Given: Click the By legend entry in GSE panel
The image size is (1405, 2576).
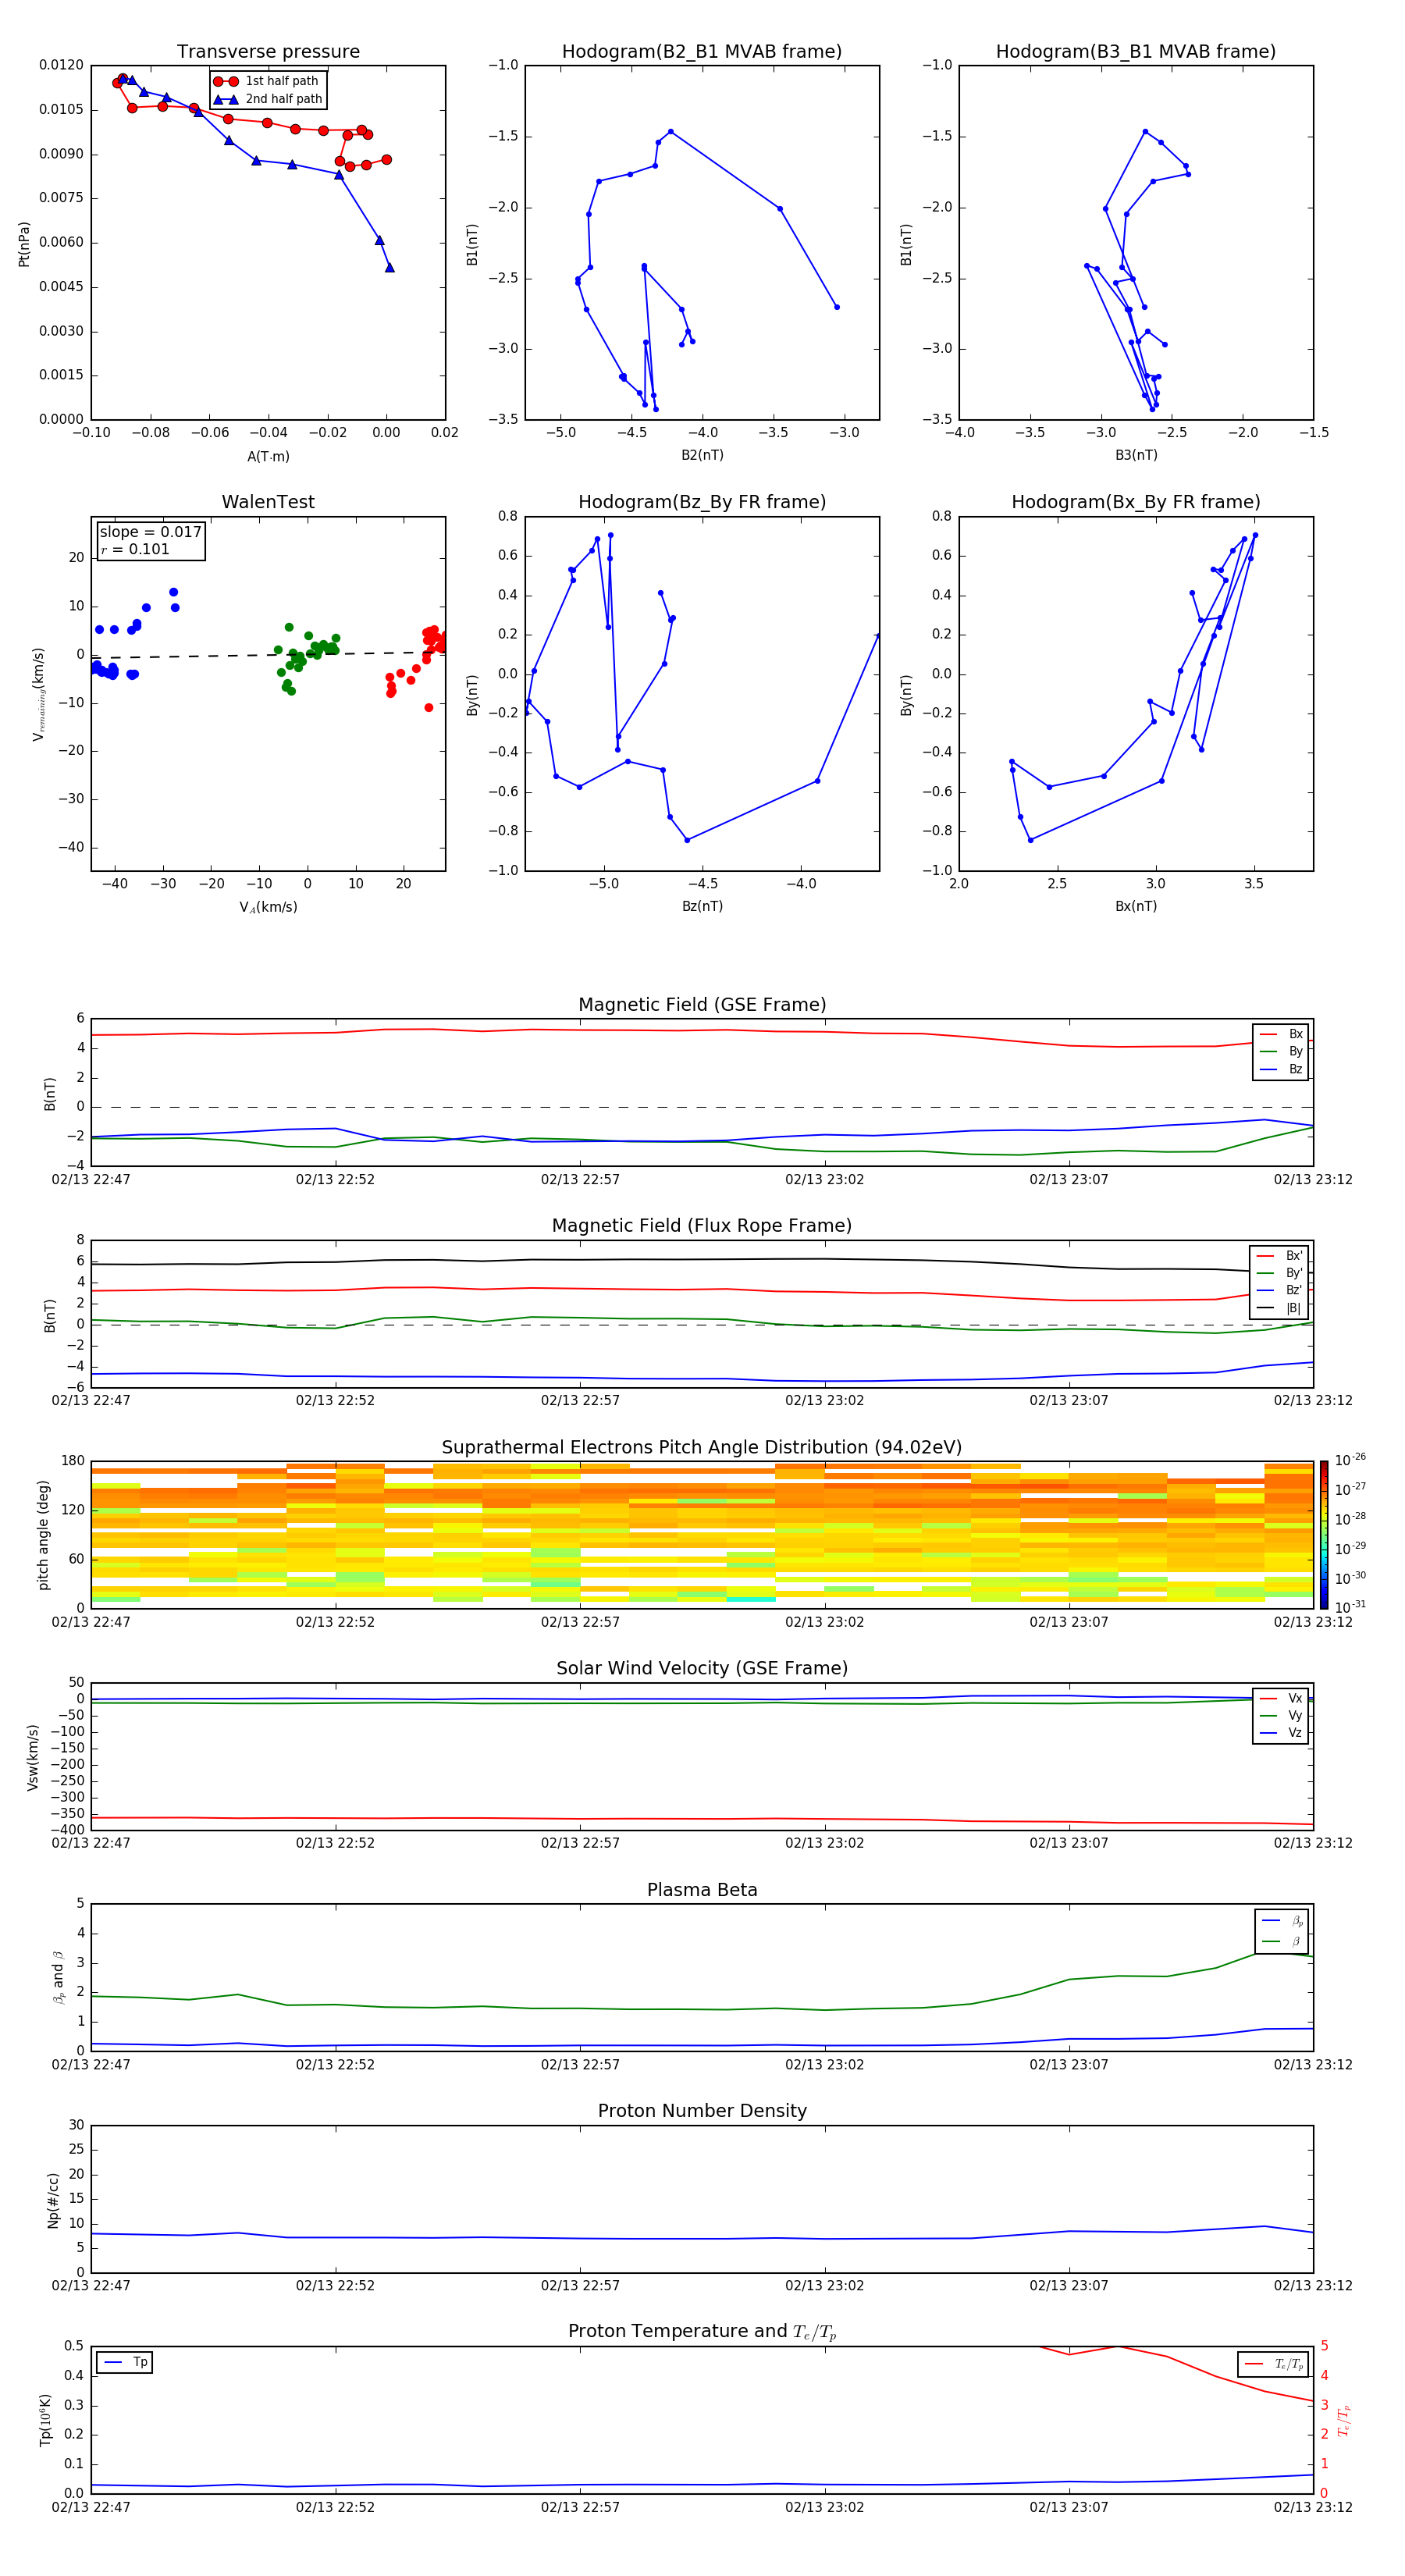Looking at the screenshot, I should (x=1281, y=1051).
